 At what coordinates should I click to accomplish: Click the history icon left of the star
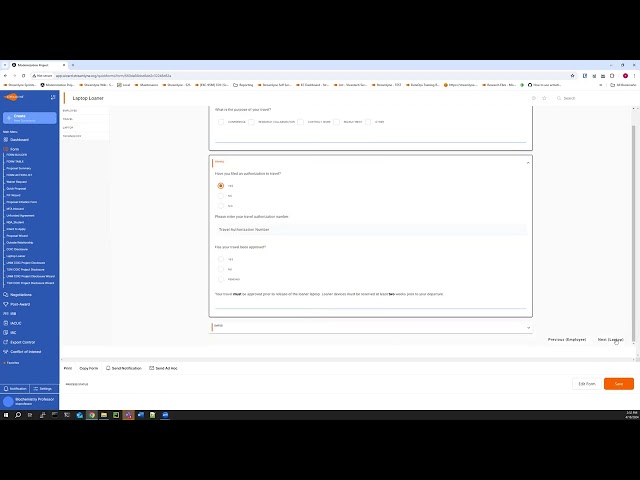[534, 98]
